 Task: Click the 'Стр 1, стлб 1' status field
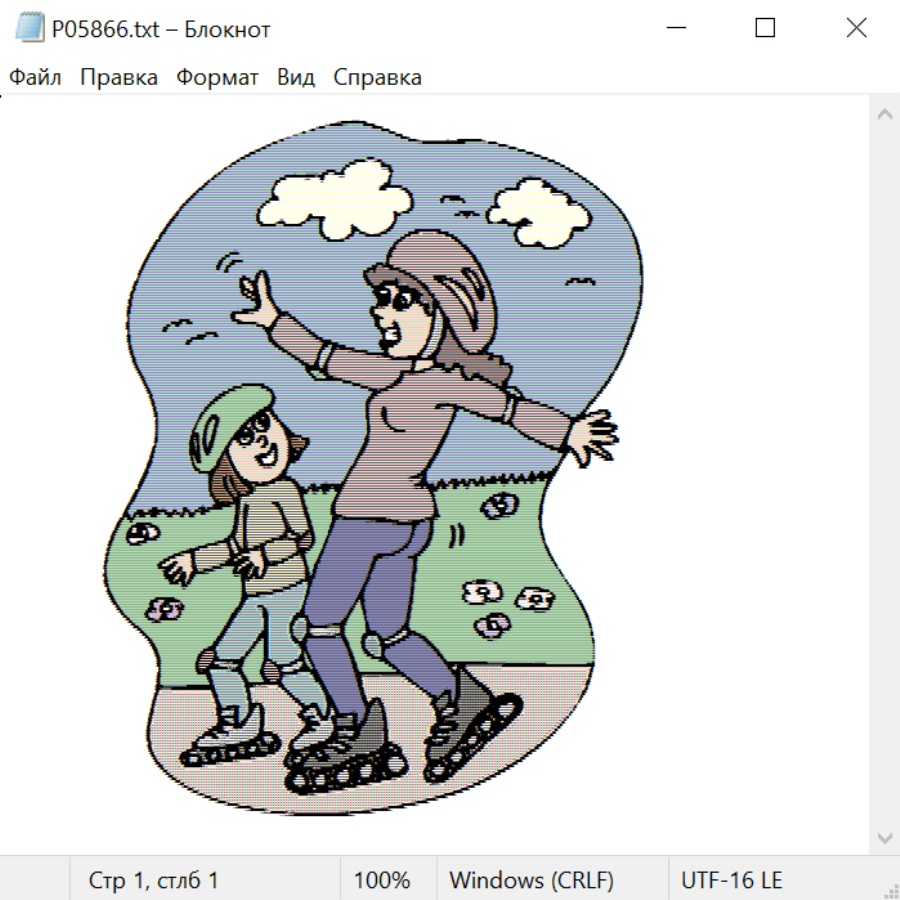[154, 881]
